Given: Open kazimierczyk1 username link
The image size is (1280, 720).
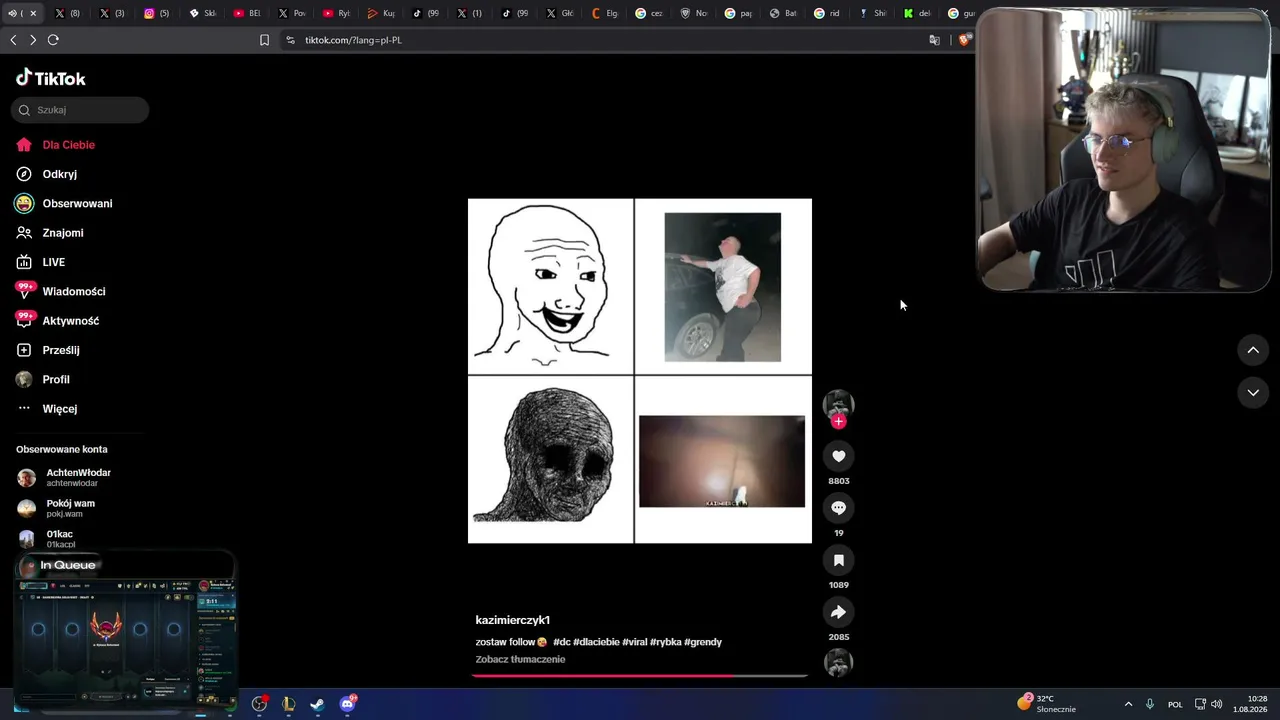Looking at the screenshot, I should coord(513,620).
